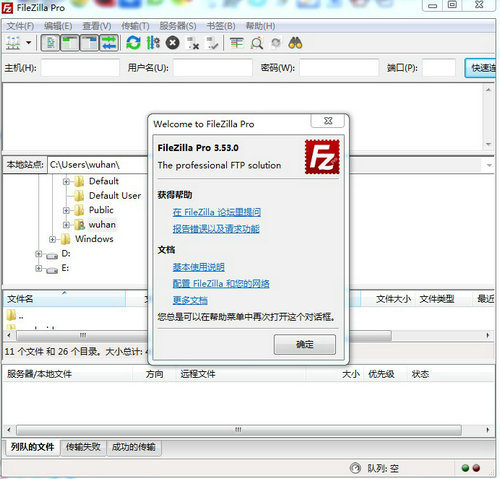Click message log scroll up arrow
The width and height of the screenshot is (500, 479).
click(x=488, y=90)
